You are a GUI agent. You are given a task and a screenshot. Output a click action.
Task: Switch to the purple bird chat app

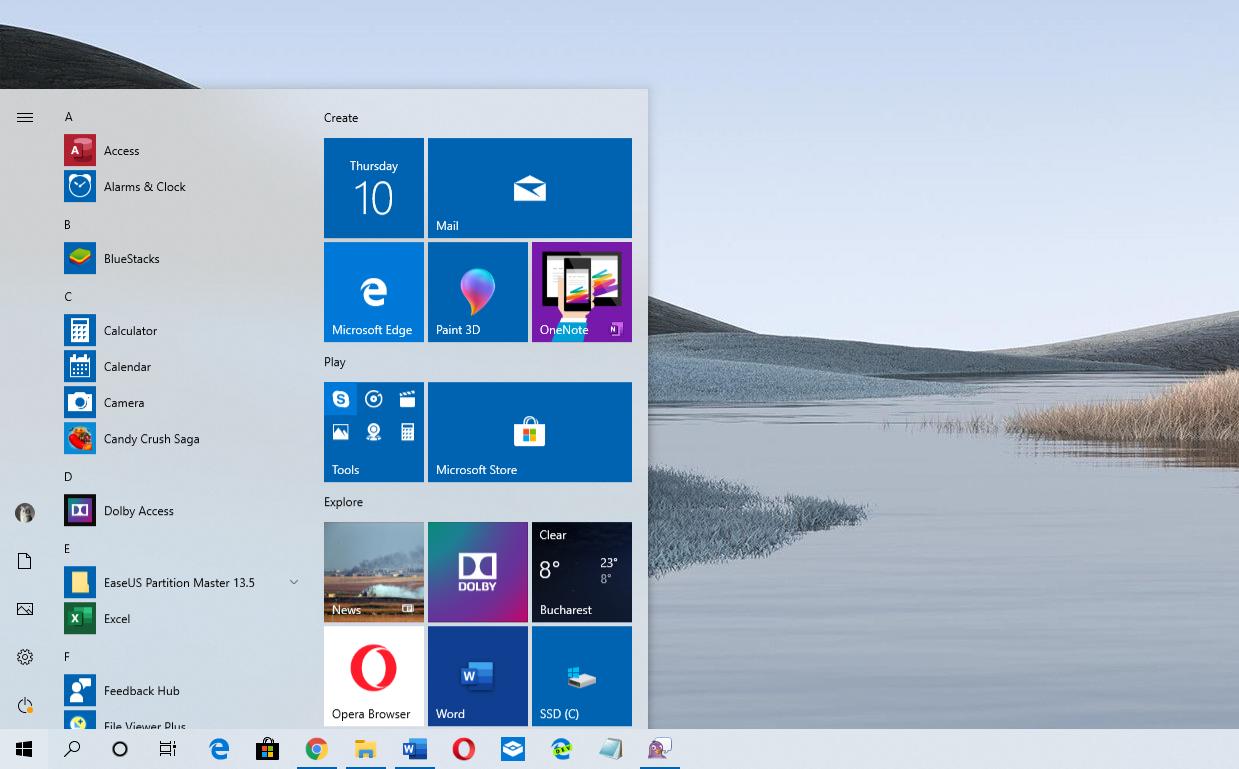[x=660, y=749]
